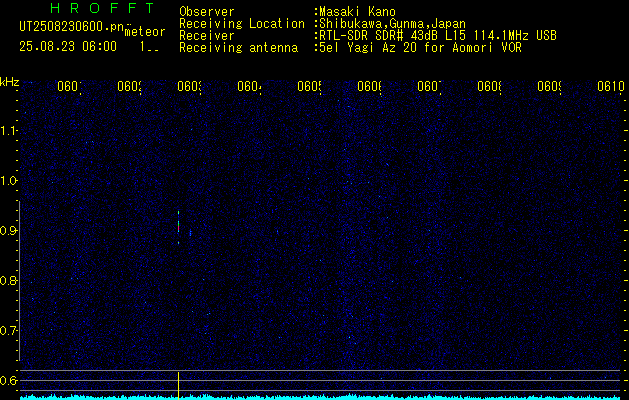Click the kHz axis unit label
The height and width of the screenshot is (400, 629).
(x=9, y=82)
